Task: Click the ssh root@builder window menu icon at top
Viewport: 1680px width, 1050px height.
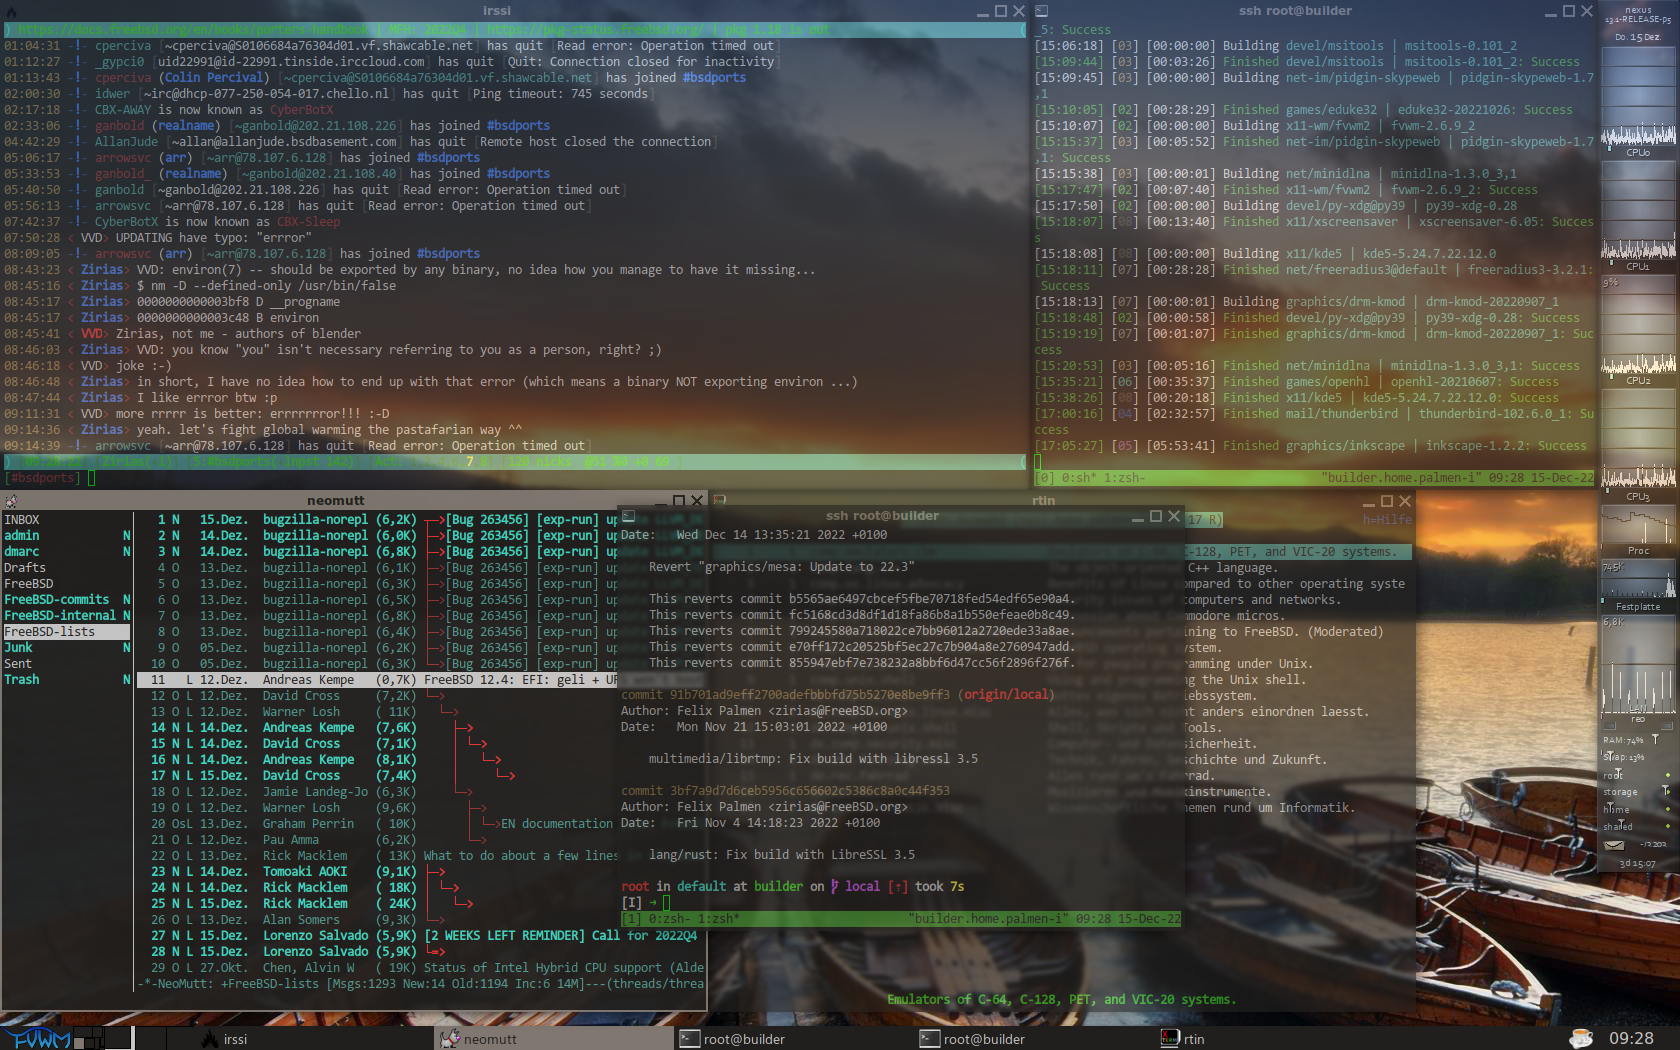Action: (x=1041, y=11)
